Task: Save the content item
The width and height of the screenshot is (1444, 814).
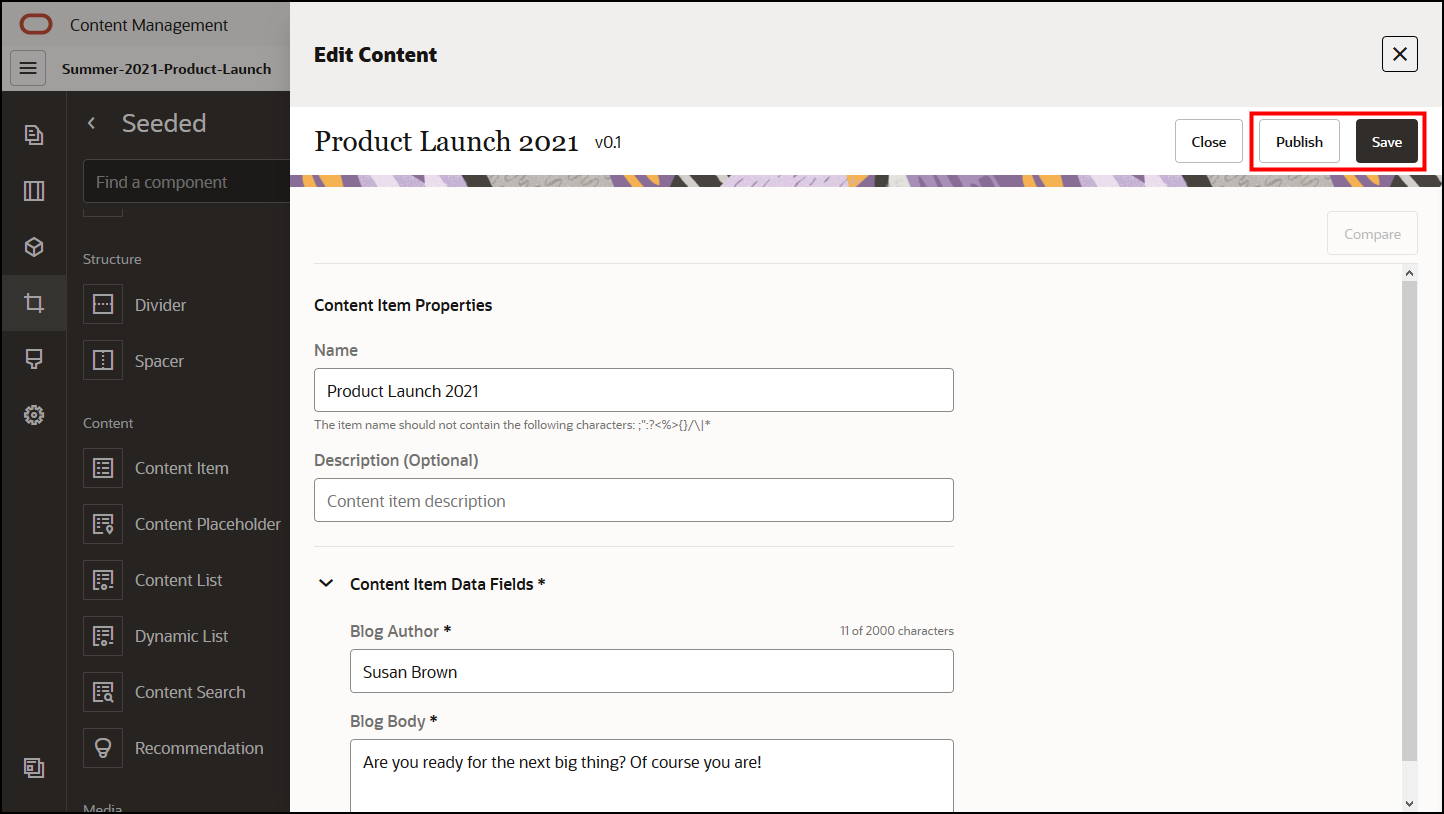Action: click(x=1386, y=142)
